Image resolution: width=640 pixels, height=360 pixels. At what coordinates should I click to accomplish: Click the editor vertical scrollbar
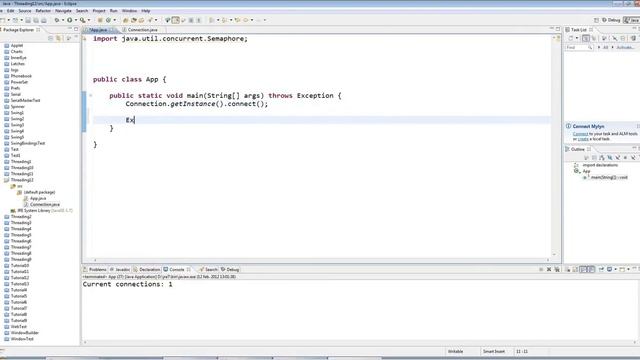point(554,147)
